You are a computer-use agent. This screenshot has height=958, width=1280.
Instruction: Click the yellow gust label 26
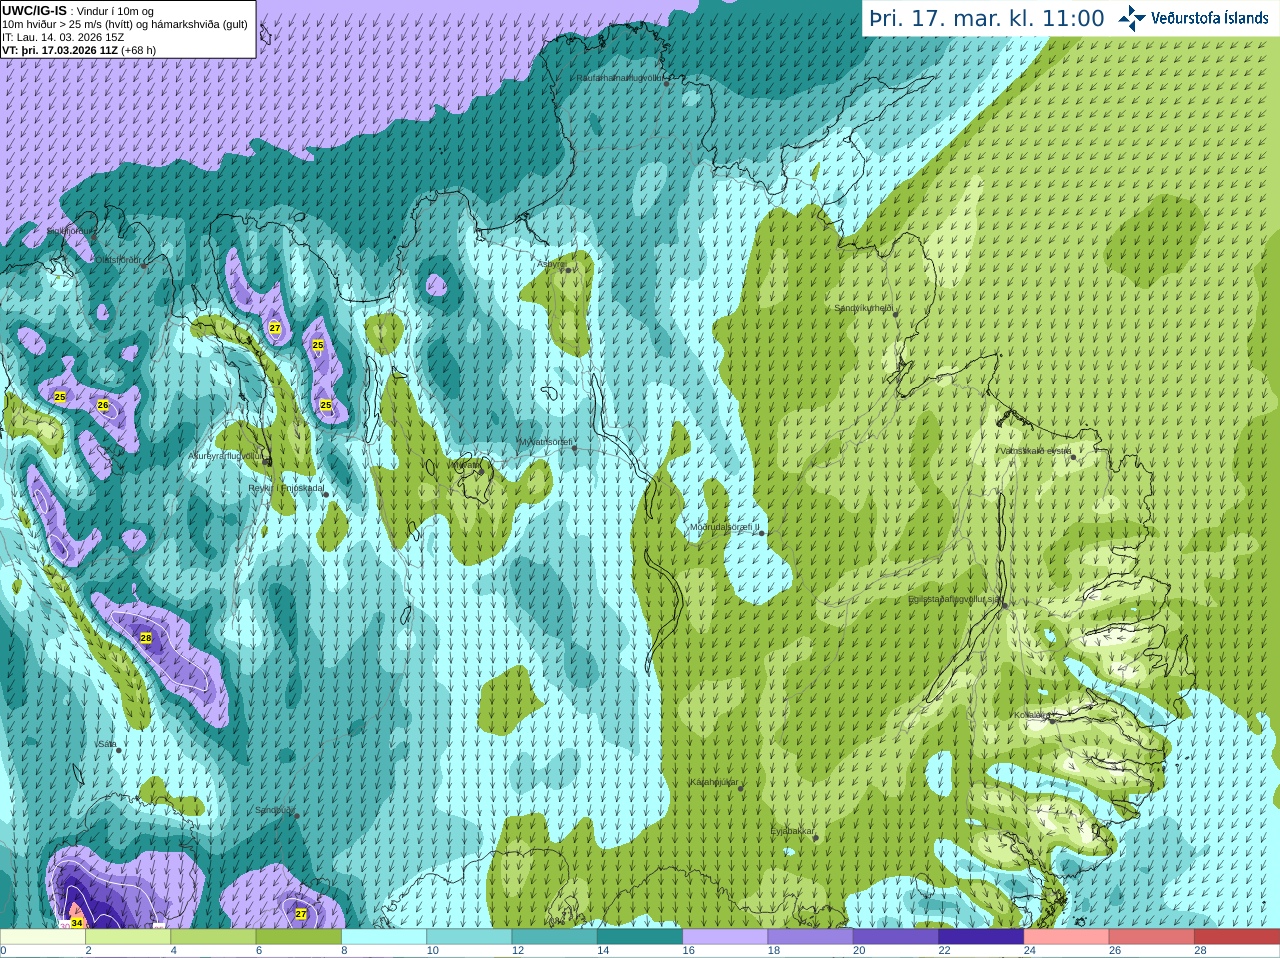click(103, 405)
